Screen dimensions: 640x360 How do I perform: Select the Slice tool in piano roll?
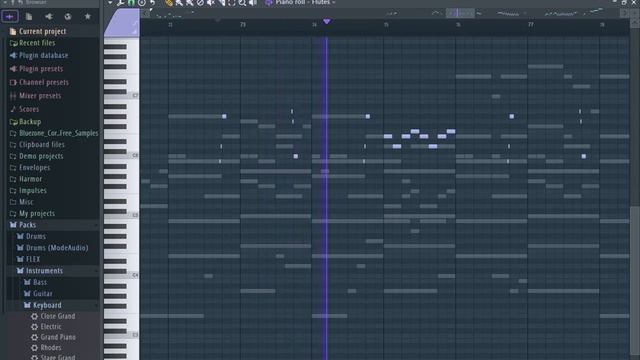[221, 2]
